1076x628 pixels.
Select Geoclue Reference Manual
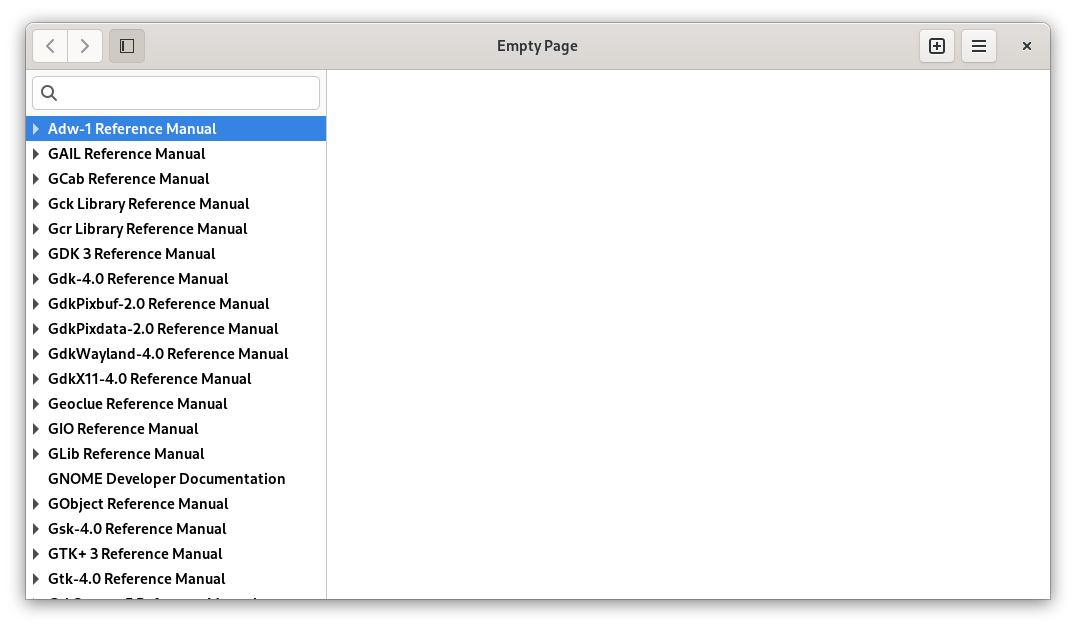click(137, 404)
